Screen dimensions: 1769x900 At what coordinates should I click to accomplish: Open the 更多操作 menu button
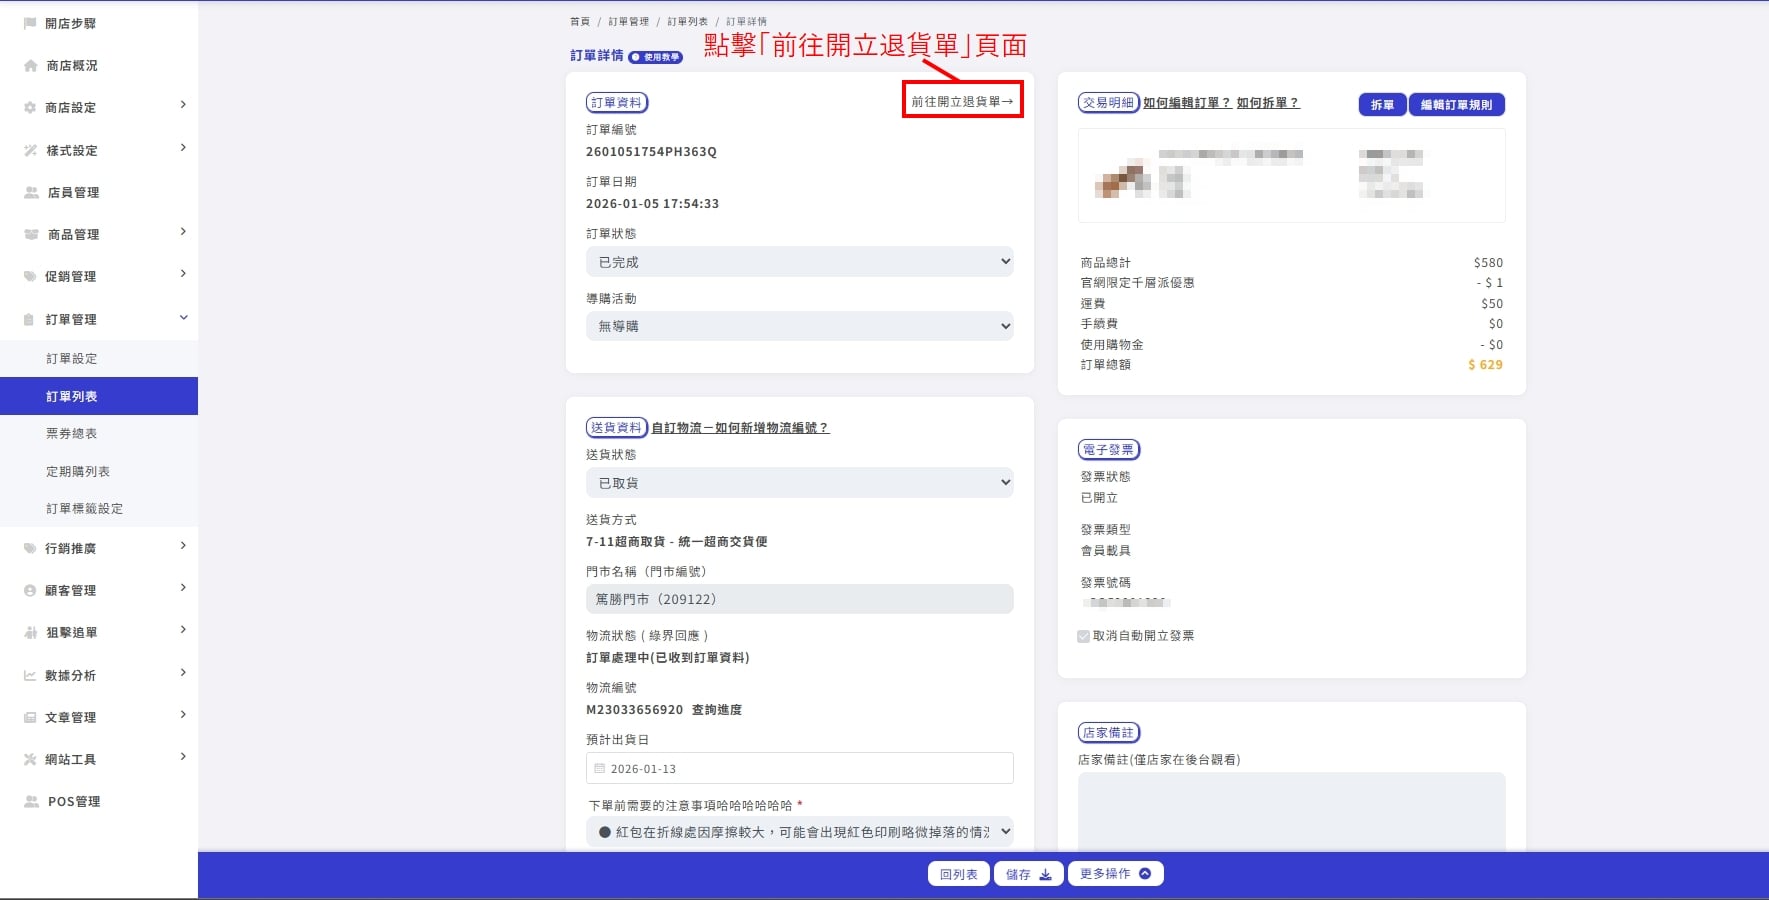[1116, 874]
